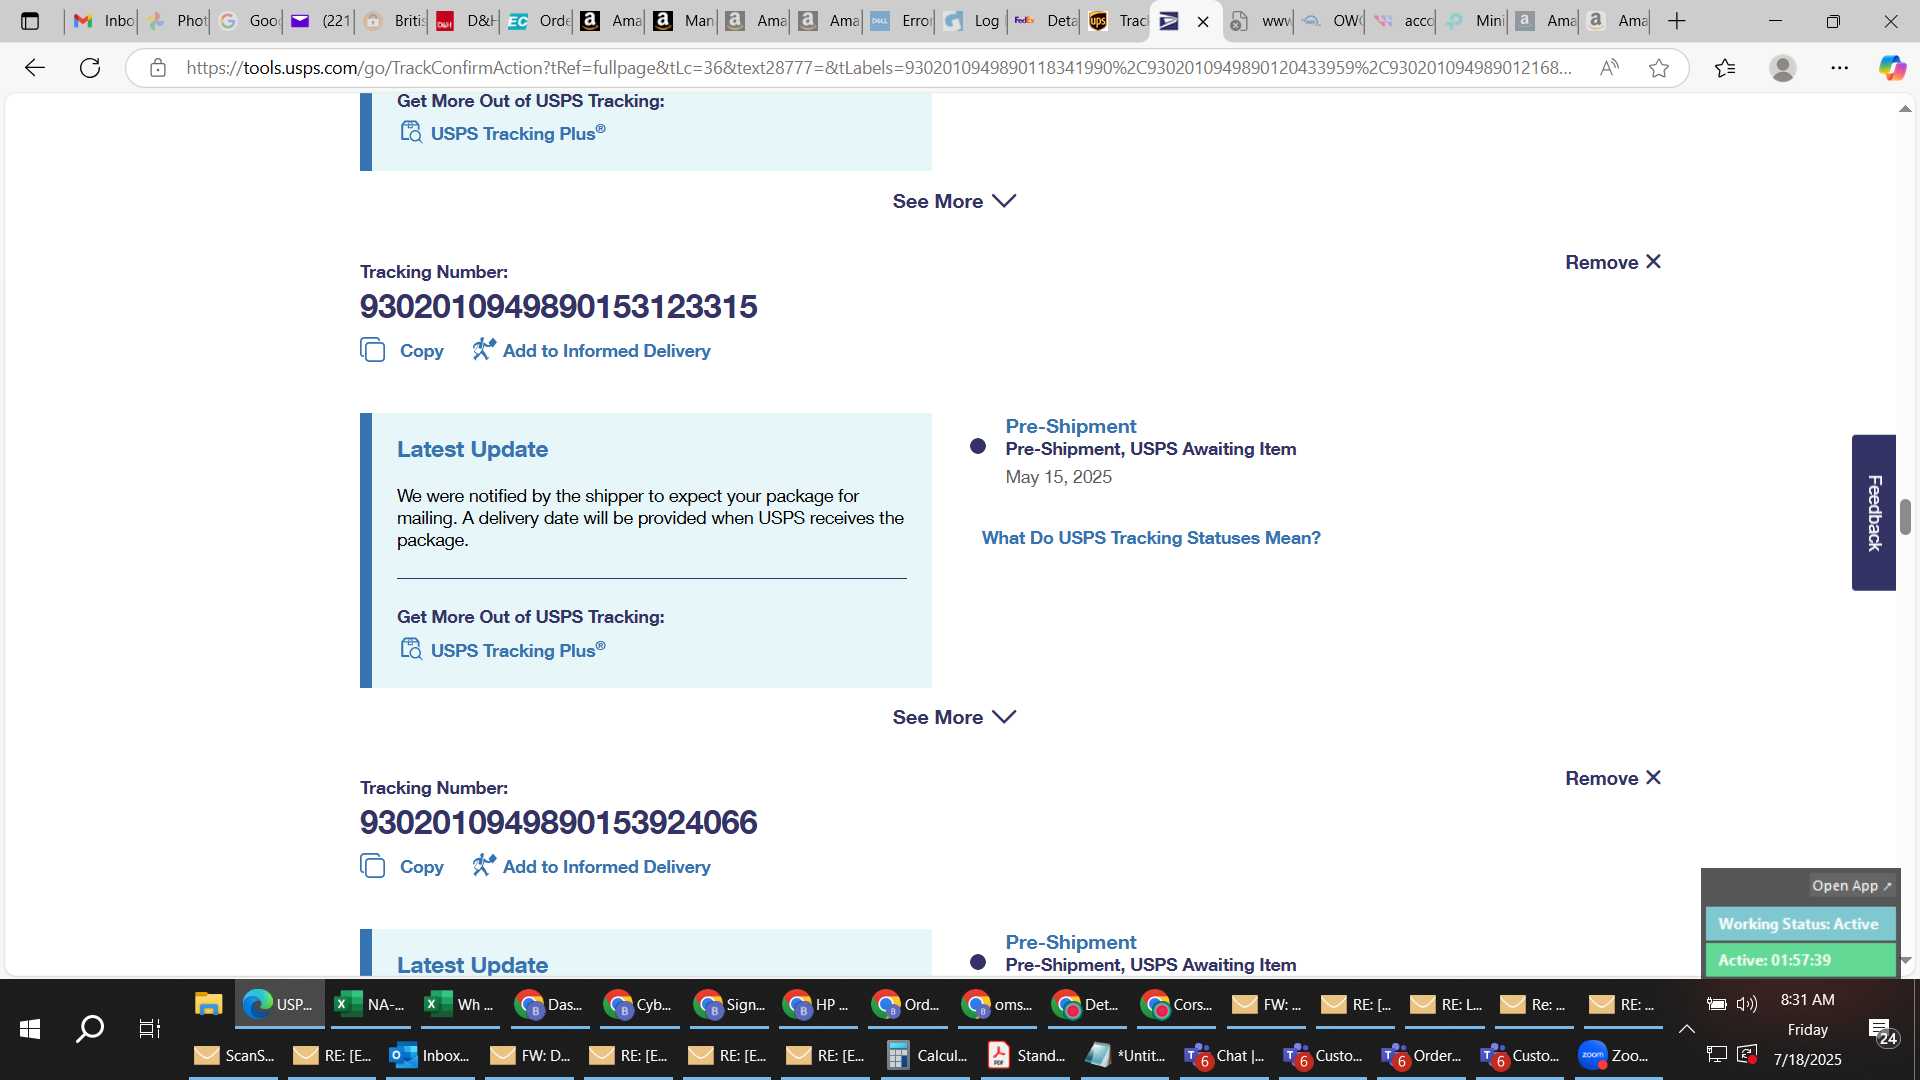Open Read Aloud icon in address bar
This screenshot has height=1080, width=1920.
[1609, 68]
